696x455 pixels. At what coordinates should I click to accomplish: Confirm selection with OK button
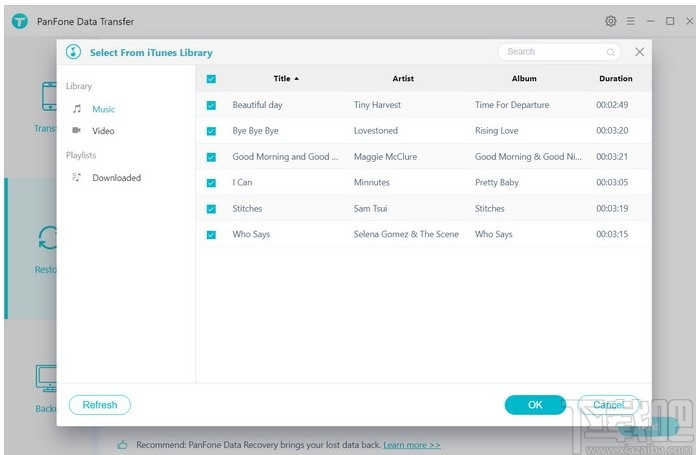coord(535,405)
